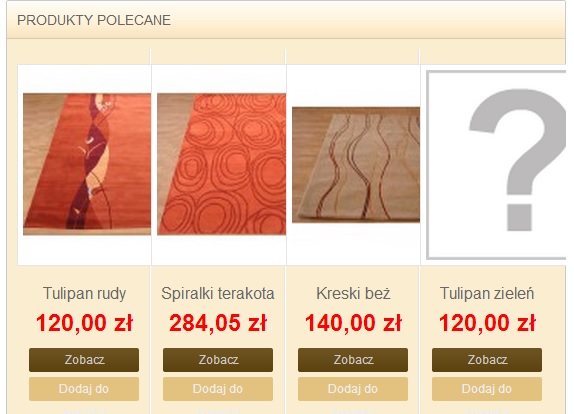Click the 284,05 zł price
The height and width of the screenshot is (414, 574).
218,323
